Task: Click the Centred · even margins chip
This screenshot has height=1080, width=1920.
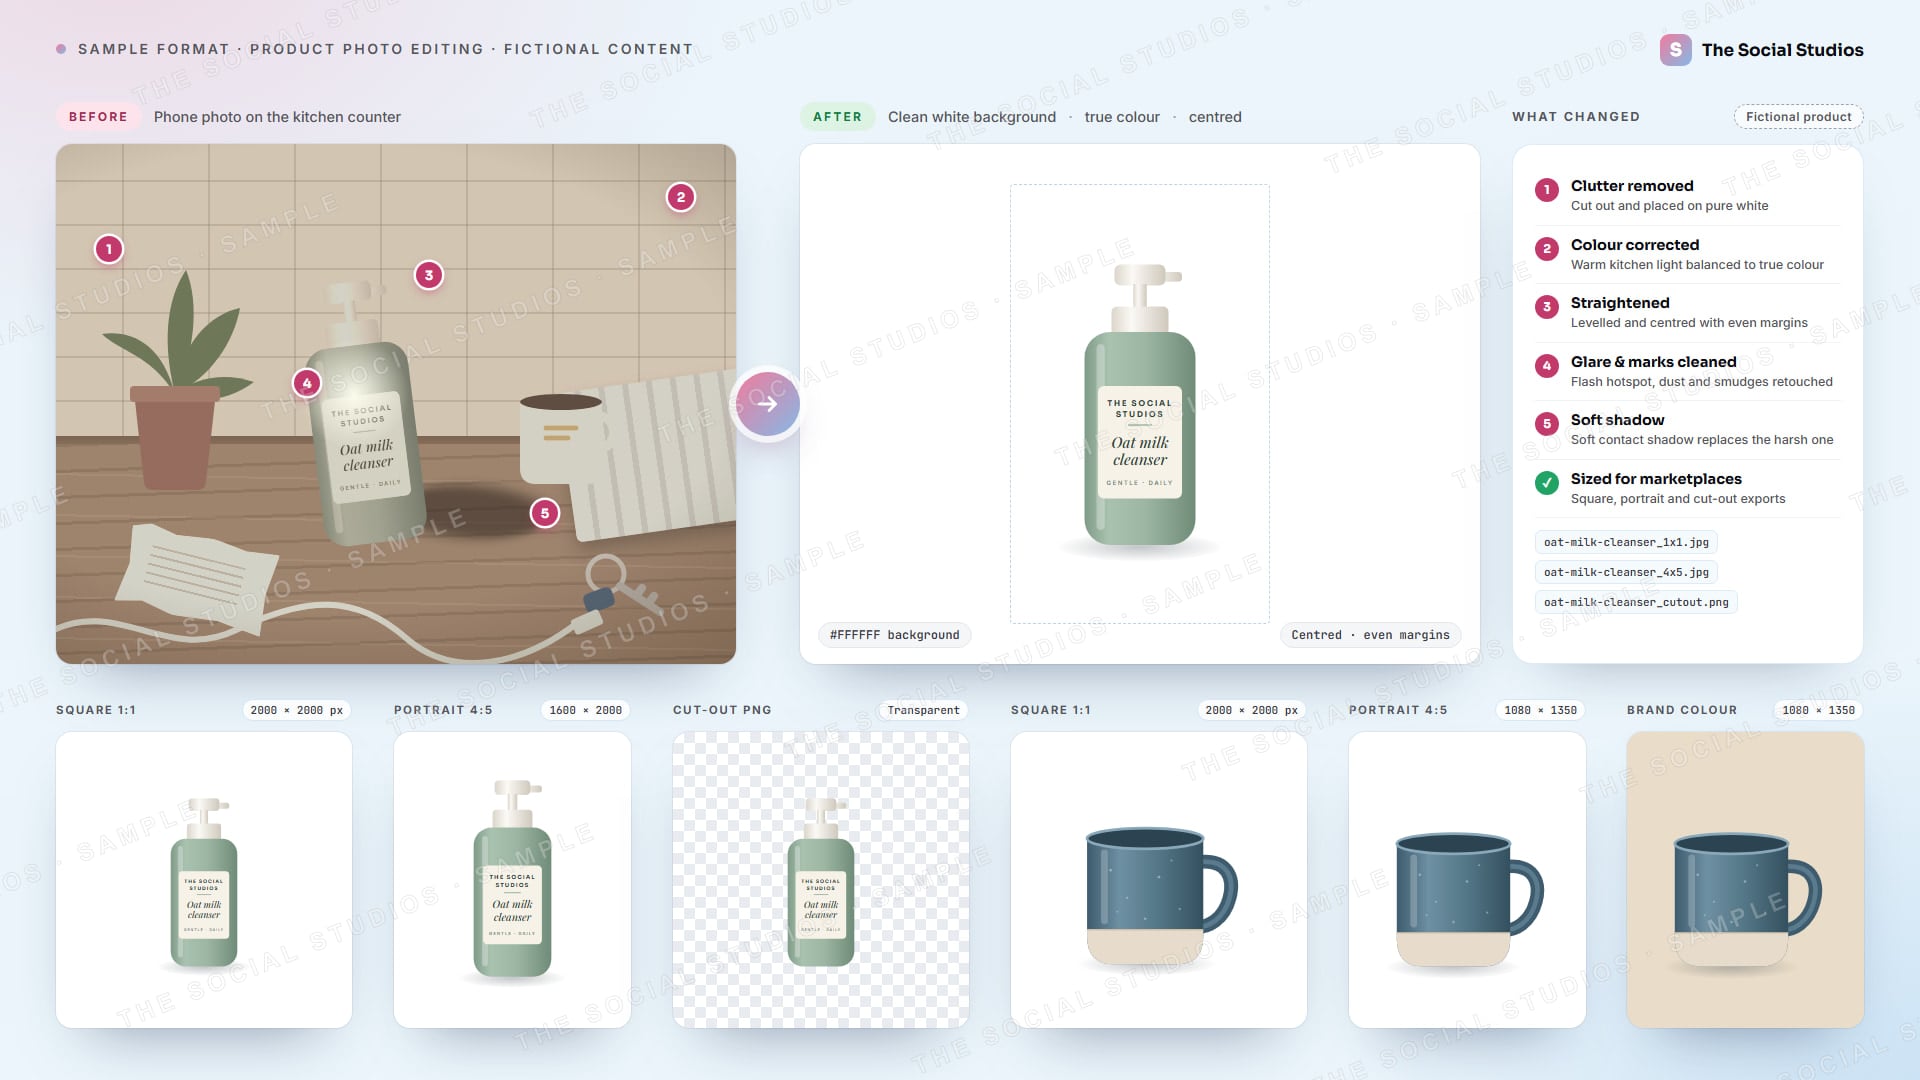Action: click(x=1370, y=635)
